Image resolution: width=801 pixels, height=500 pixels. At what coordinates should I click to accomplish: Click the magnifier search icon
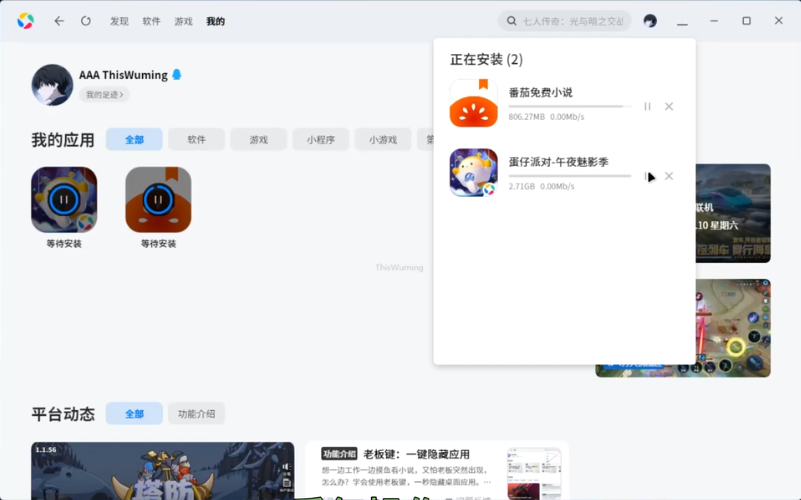pyautogui.click(x=511, y=21)
